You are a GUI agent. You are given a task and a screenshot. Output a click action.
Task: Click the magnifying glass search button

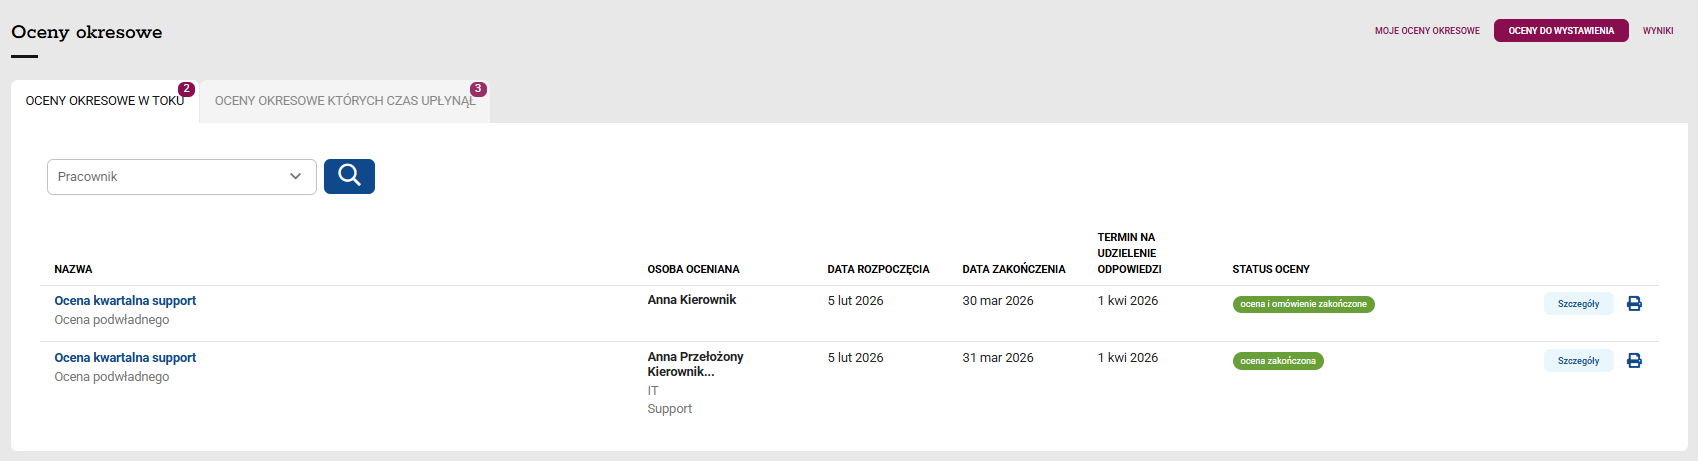pos(349,176)
